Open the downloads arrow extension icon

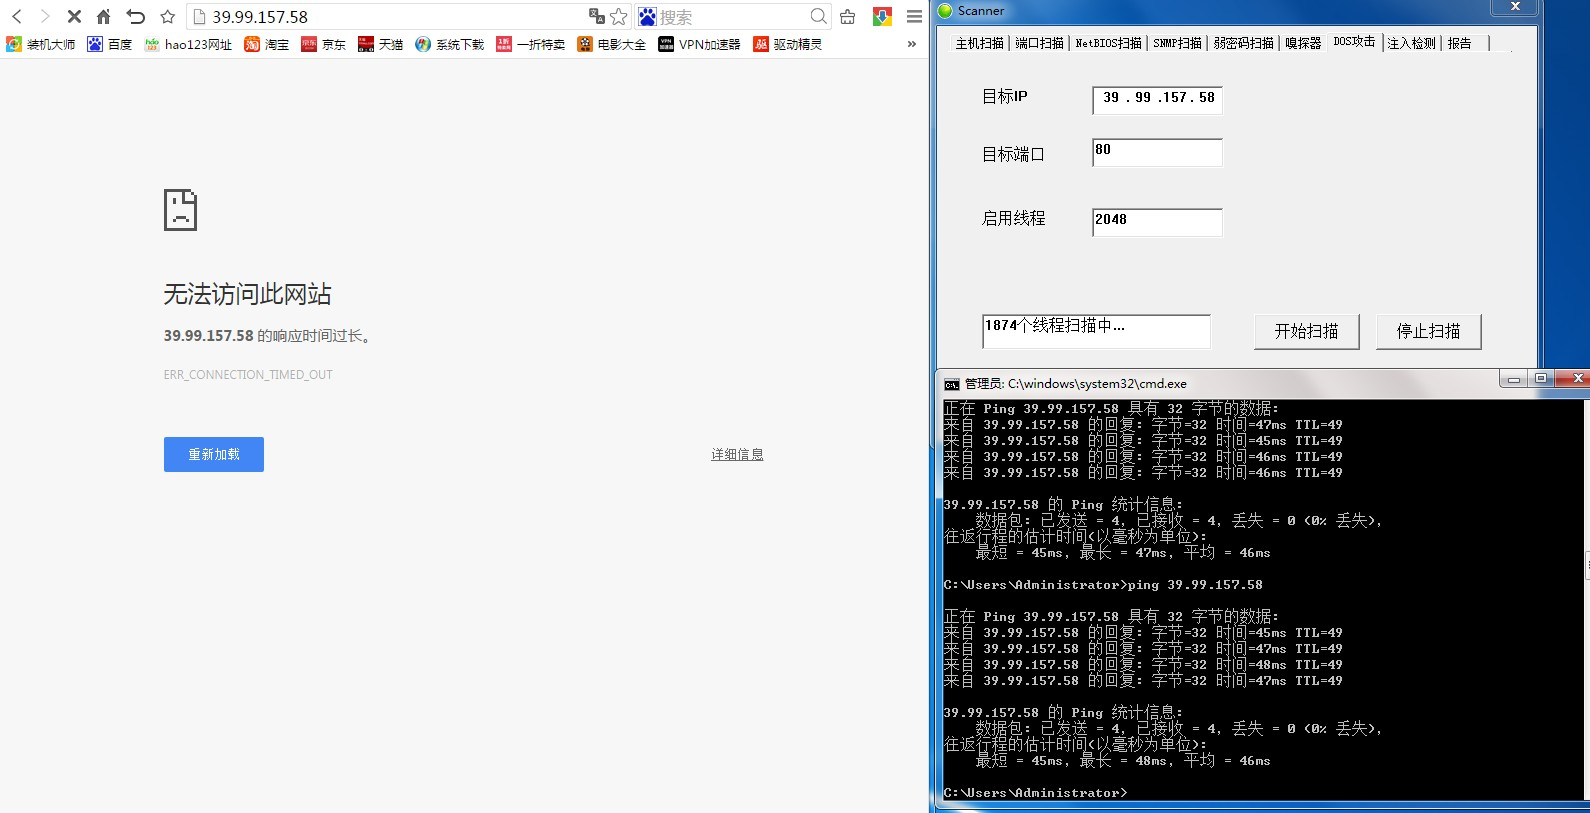pos(882,16)
